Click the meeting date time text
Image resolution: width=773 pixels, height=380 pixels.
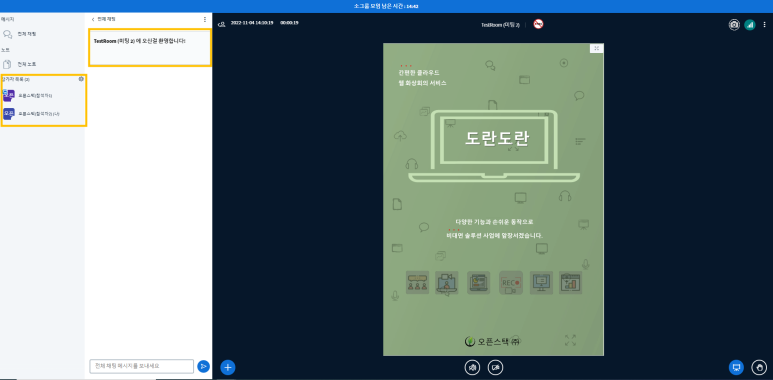point(252,23)
